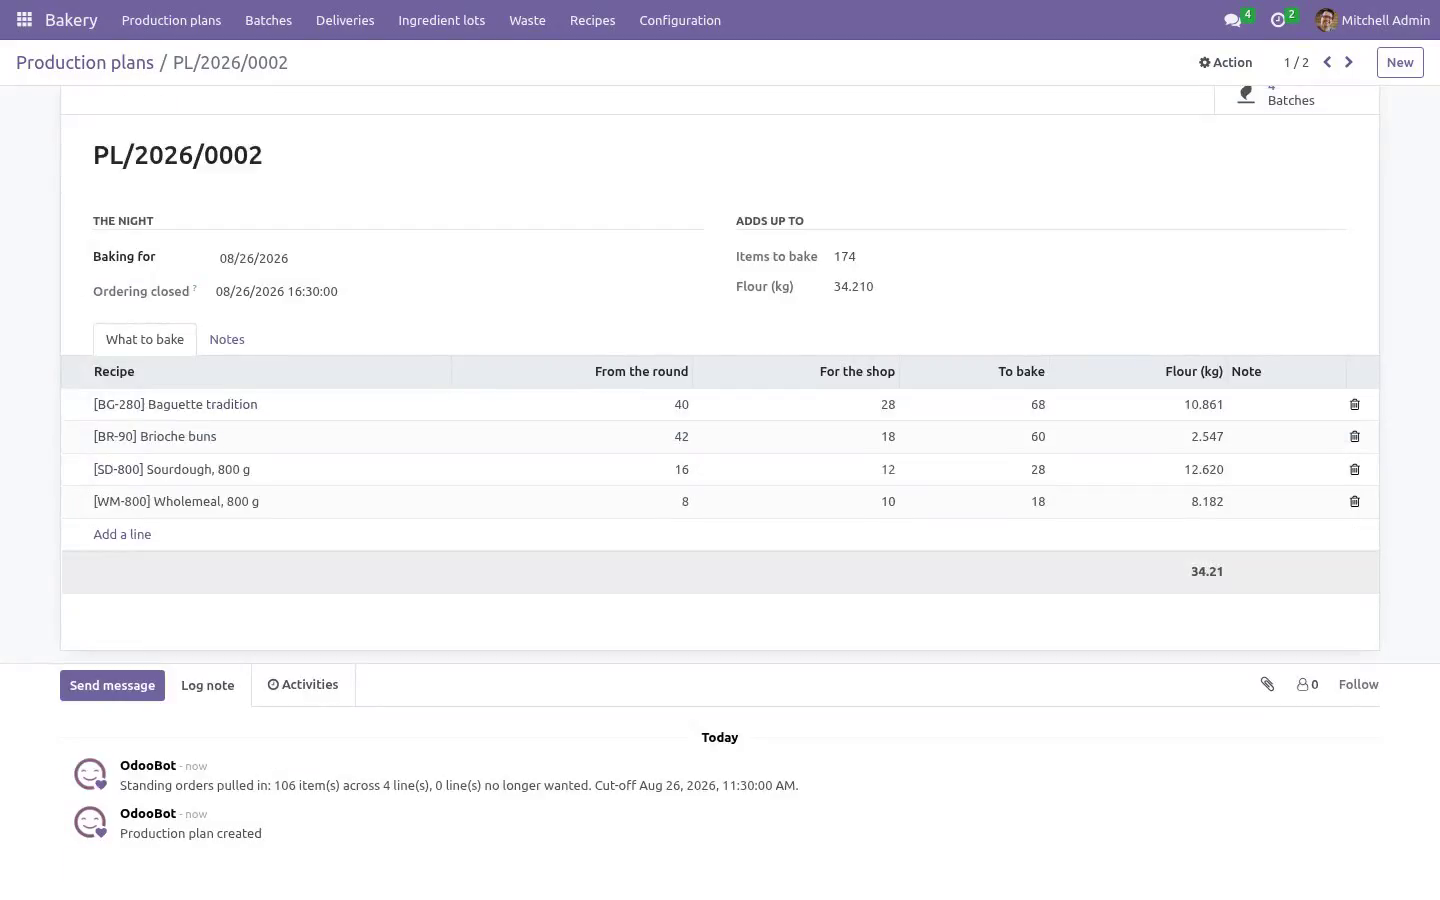The height and width of the screenshot is (900, 1440).
Task: Open the activities clock icon in navbar
Action: (1277, 20)
